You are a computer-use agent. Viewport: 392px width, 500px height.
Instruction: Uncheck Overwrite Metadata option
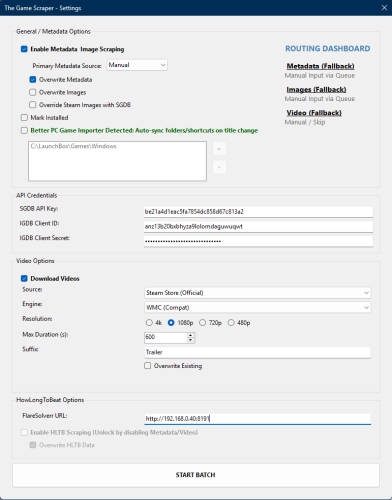(x=33, y=80)
